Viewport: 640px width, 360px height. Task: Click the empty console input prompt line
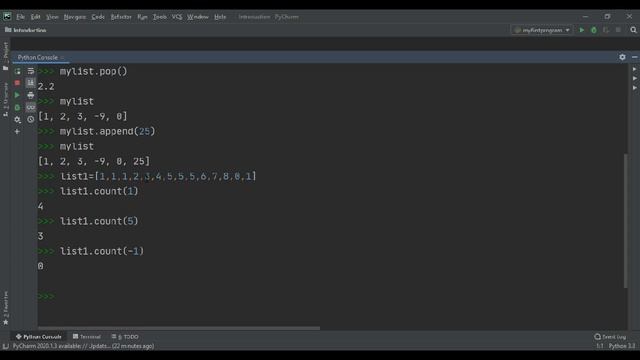pos(332,296)
